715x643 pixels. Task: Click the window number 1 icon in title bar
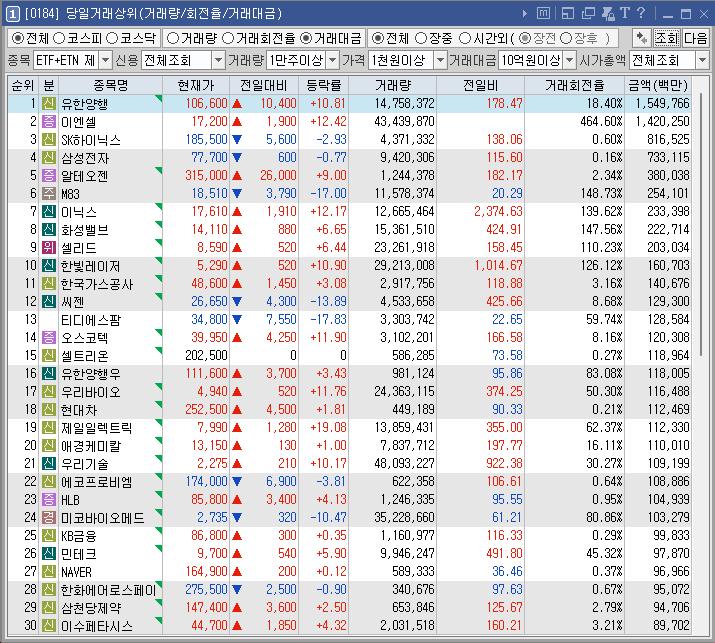(12, 14)
